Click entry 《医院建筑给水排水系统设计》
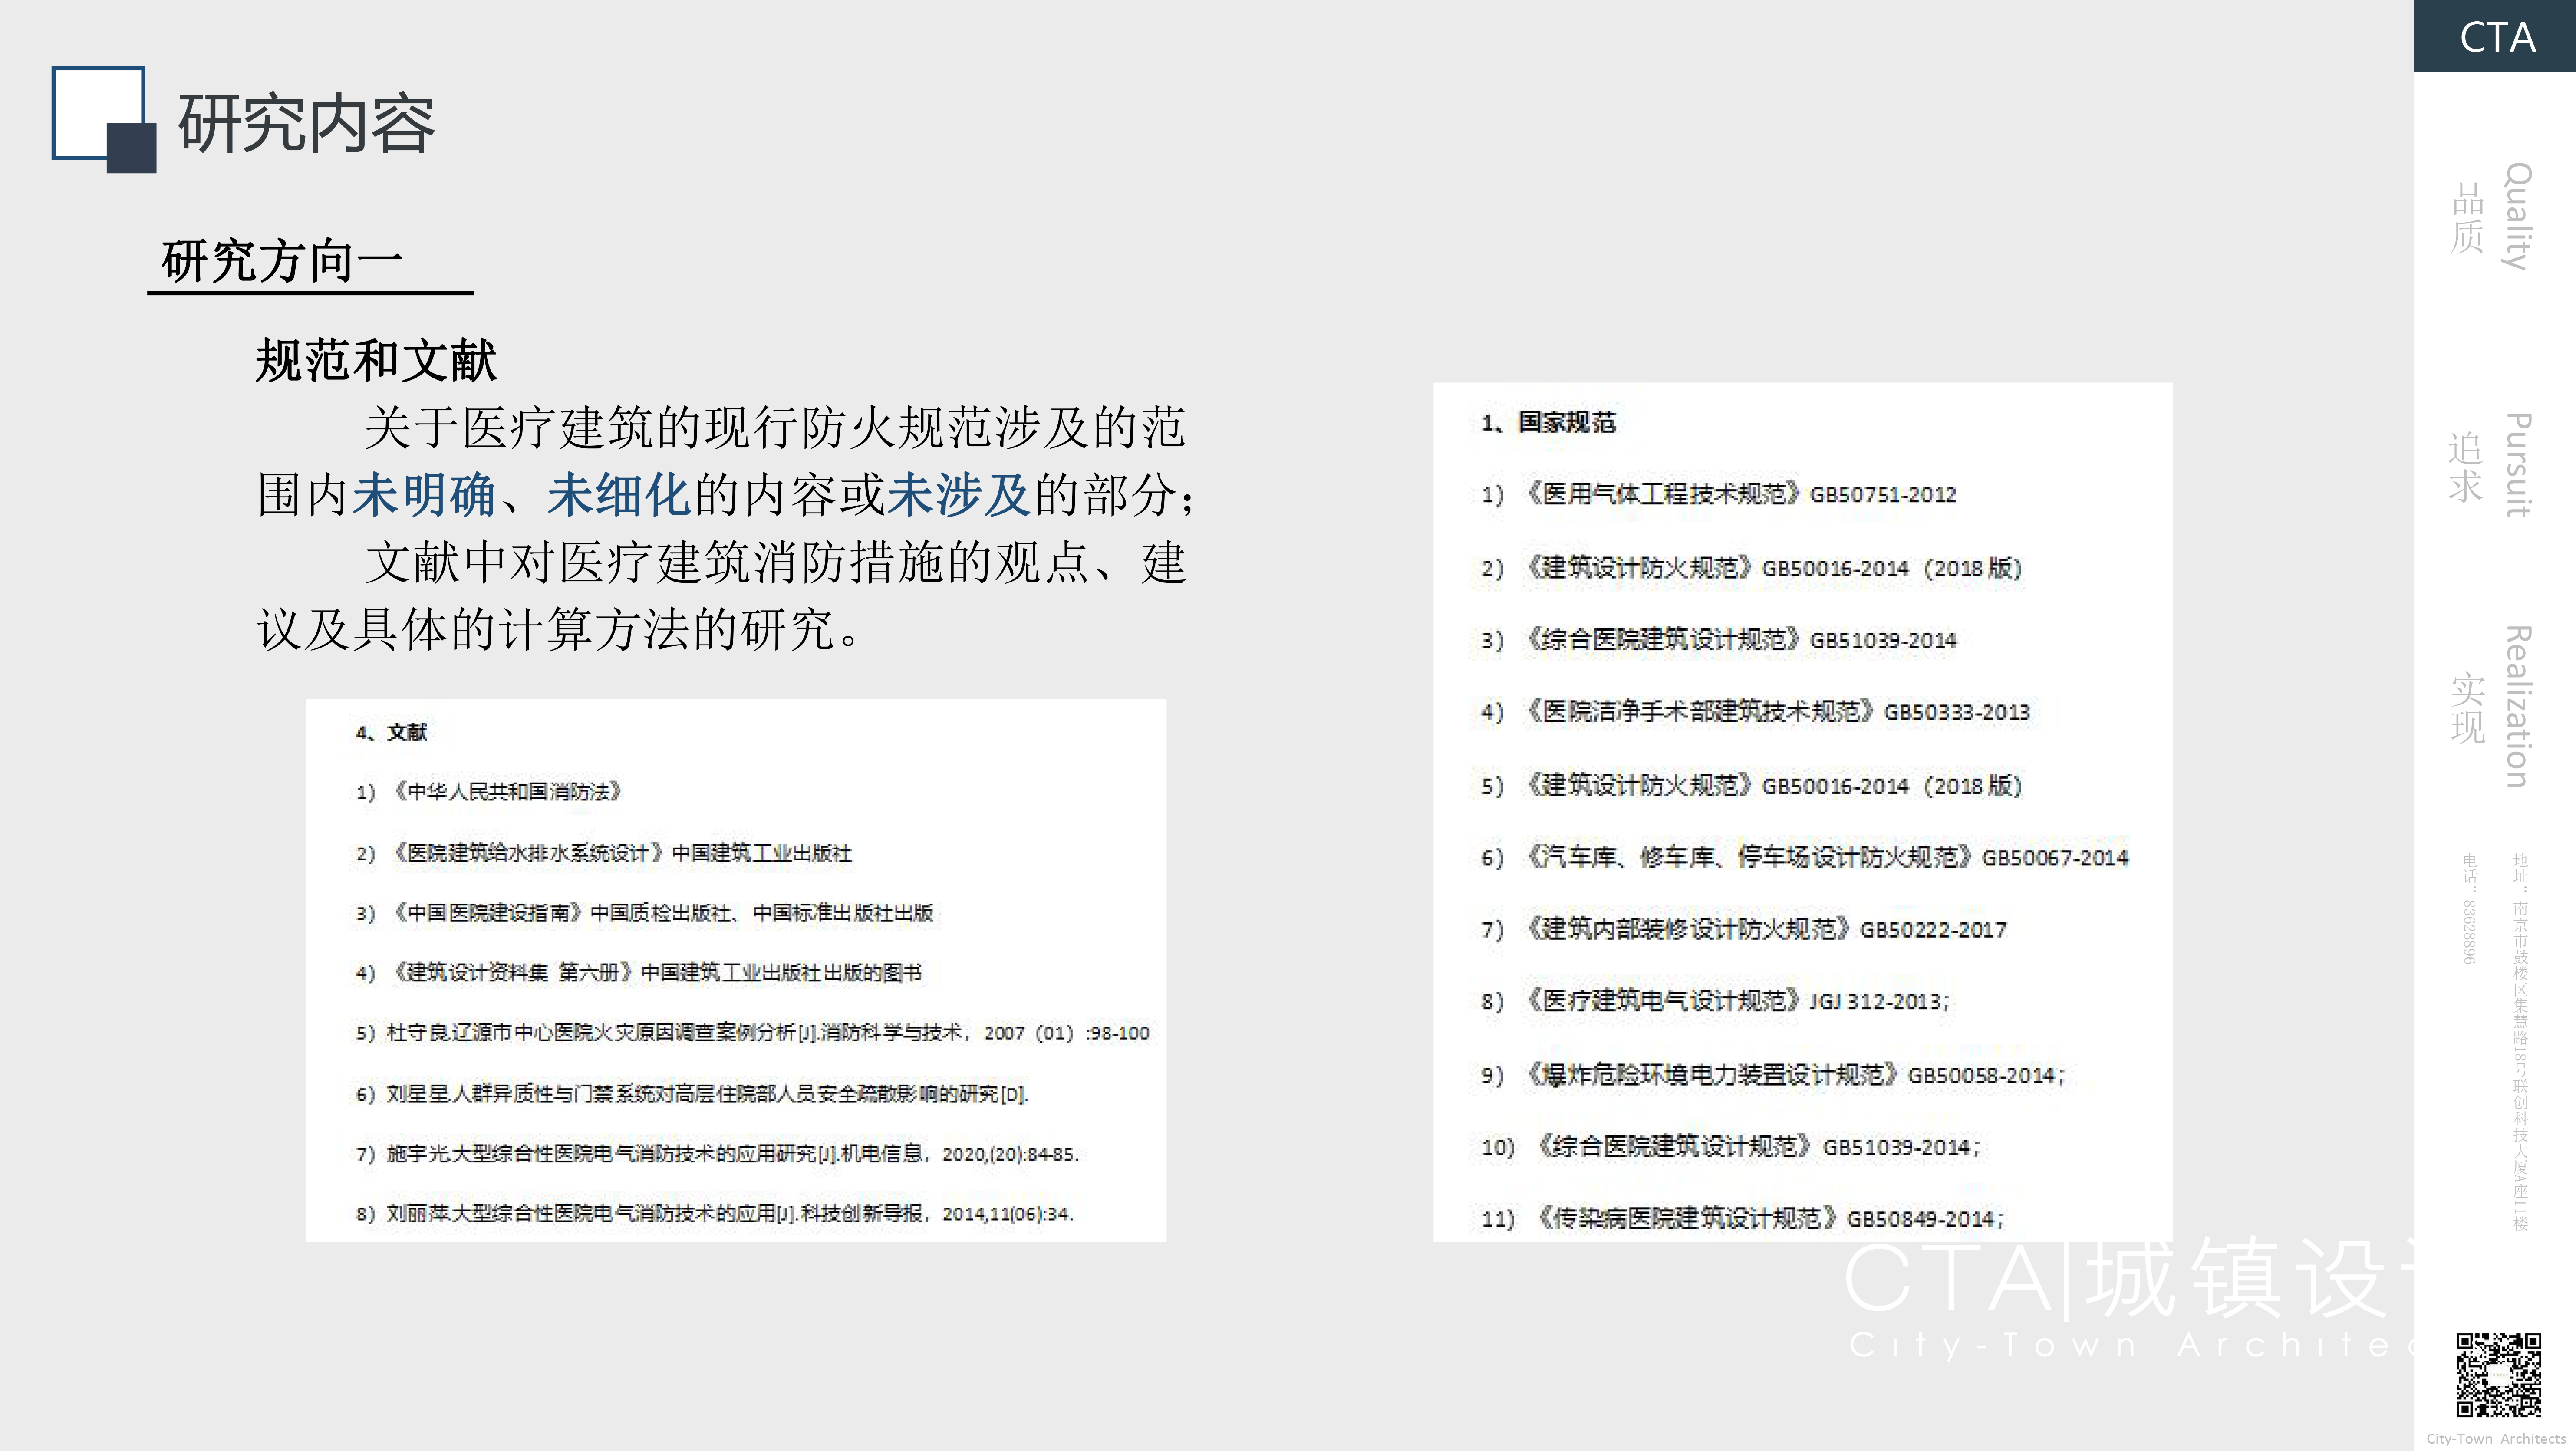Viewport: 2576px width, 1451px height. pos(604,853)
